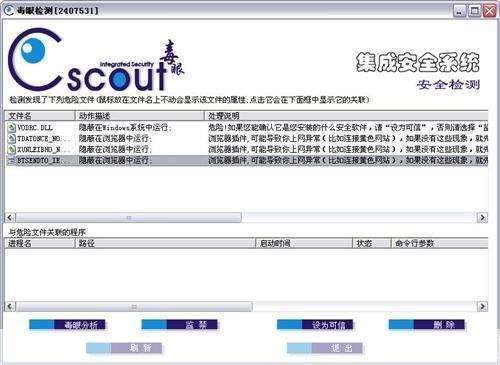
Task: Click the 监禁 button
Action: point(180,324)
